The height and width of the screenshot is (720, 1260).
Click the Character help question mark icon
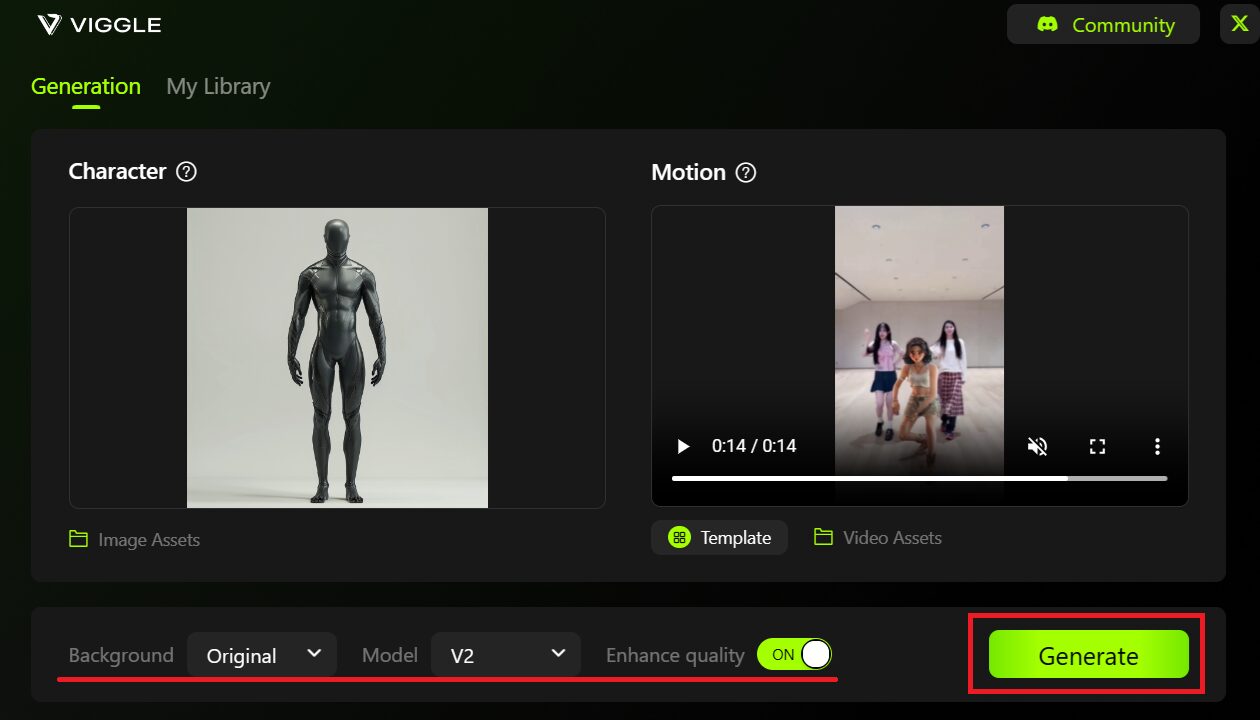[x=186, y=171]
